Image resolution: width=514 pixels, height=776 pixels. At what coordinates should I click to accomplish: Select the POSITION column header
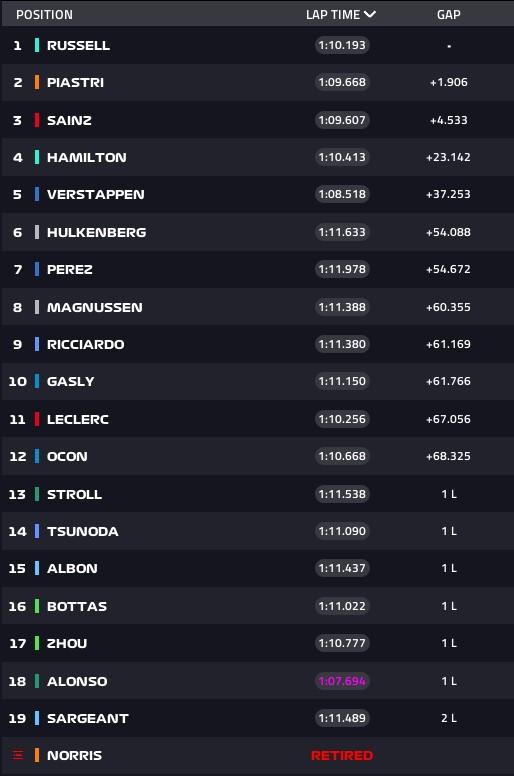point(45,14)
